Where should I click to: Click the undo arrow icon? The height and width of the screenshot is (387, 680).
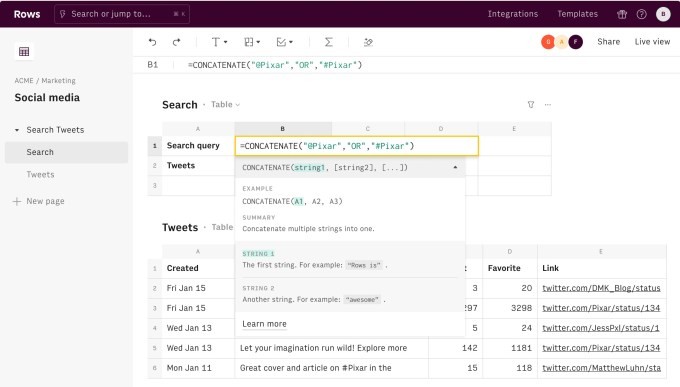coord(152,42)
